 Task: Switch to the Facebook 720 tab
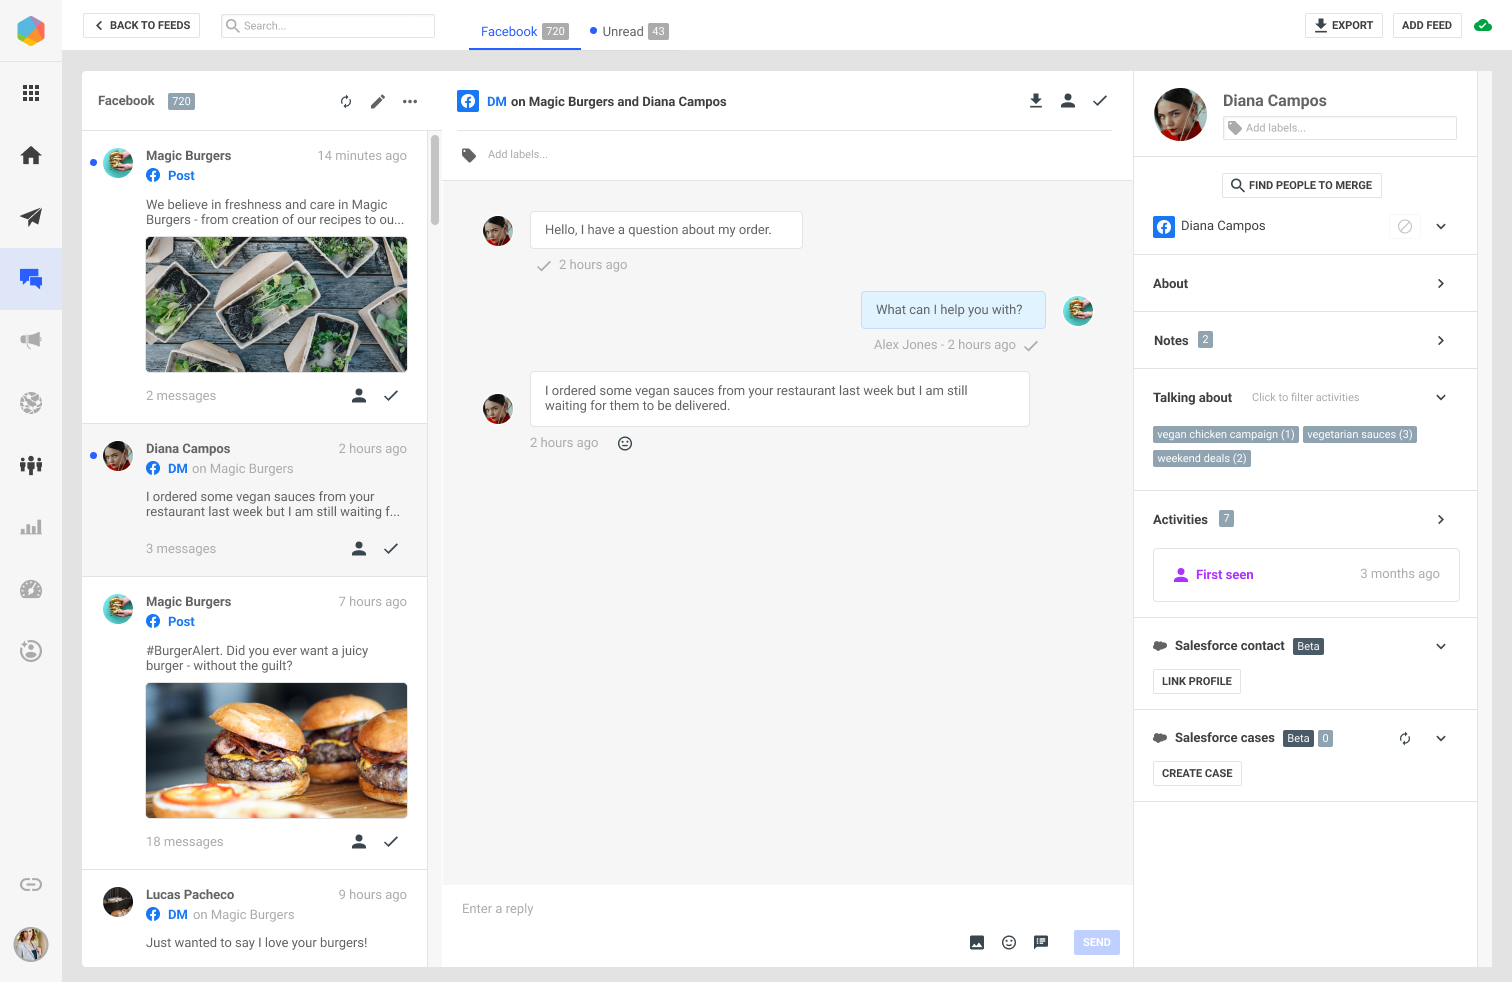(x=524, y=32)
